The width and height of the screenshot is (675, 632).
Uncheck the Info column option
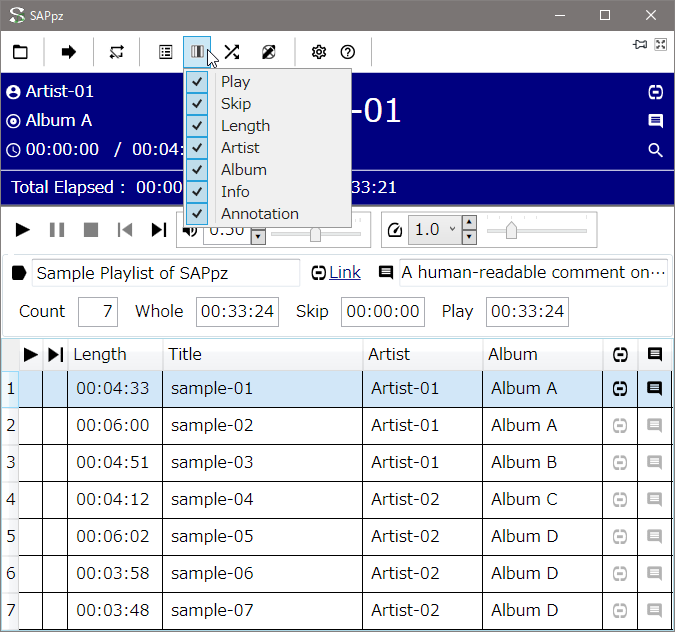(x=268, y=192)
